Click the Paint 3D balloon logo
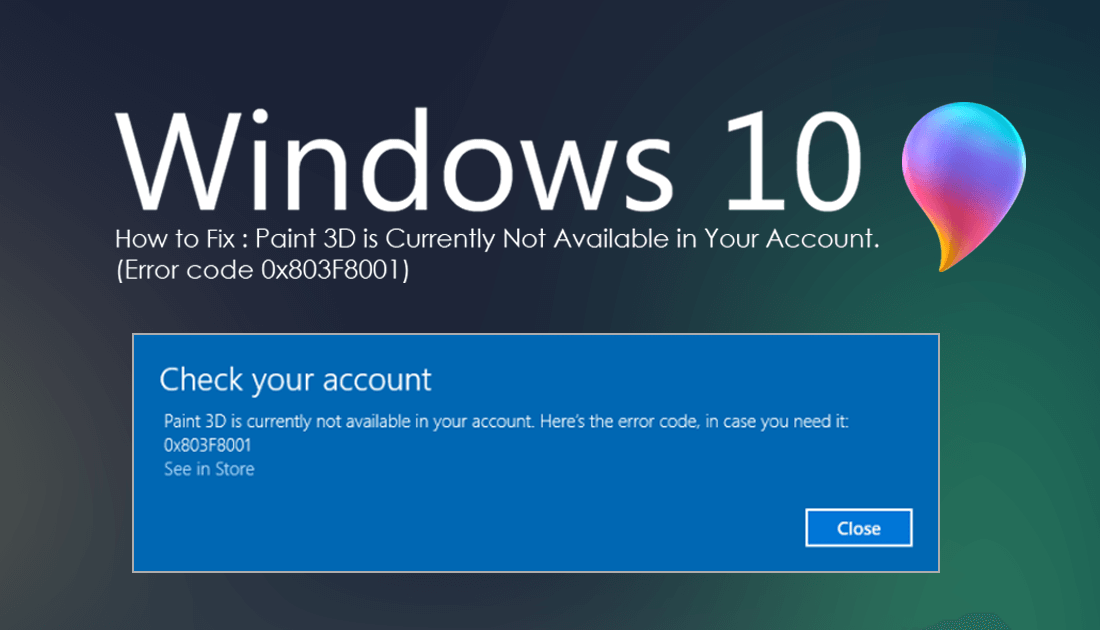 click(x=964, y=186)
